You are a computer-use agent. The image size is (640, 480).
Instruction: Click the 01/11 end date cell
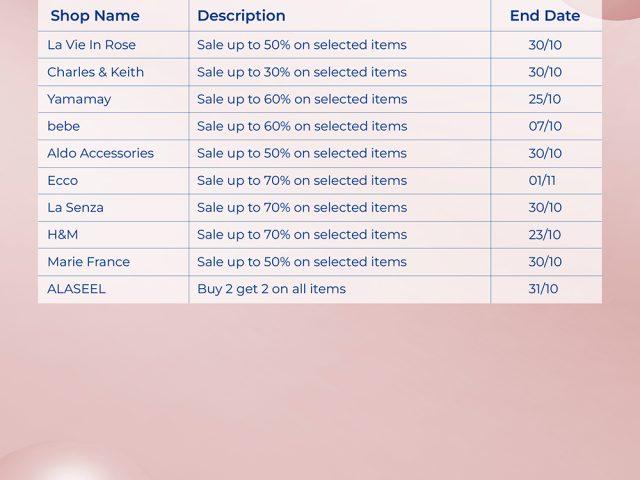545,180
